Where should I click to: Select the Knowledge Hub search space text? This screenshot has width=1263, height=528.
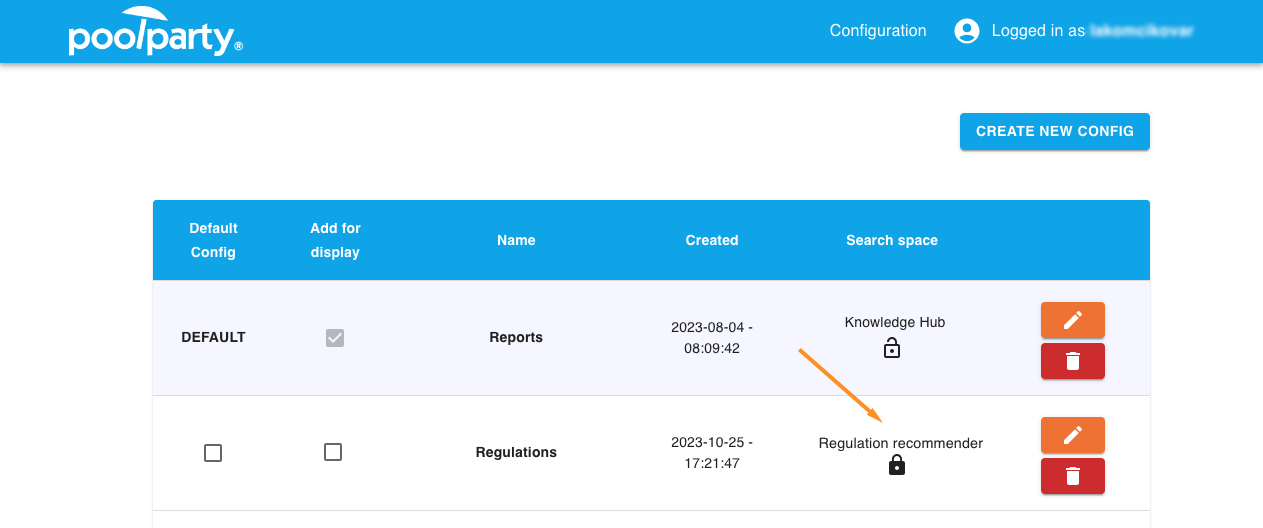click(x=894, y=322)
